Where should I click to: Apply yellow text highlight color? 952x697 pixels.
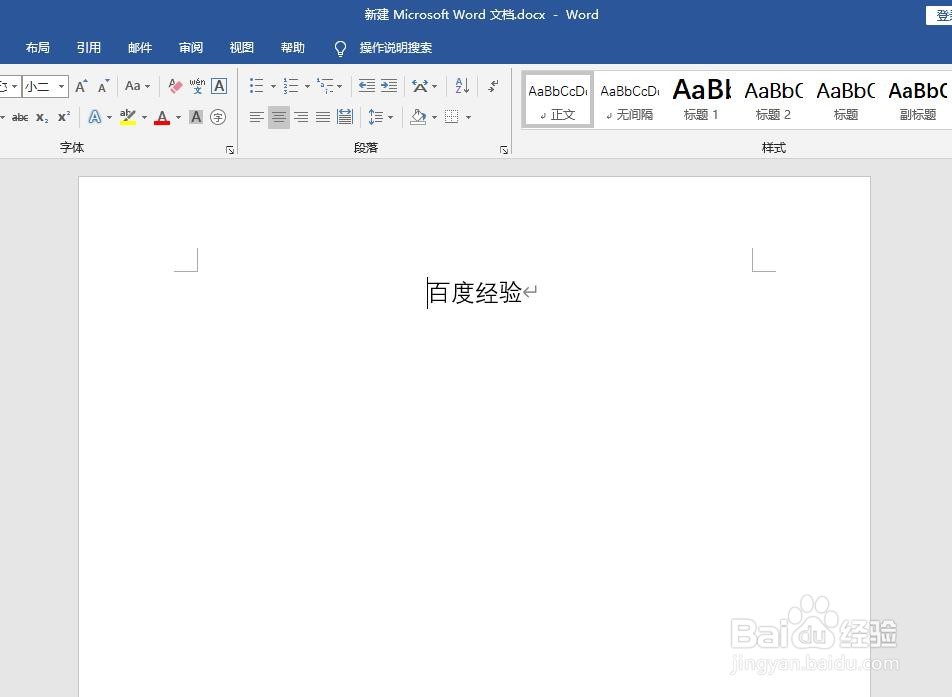click(x=128, y=117)
